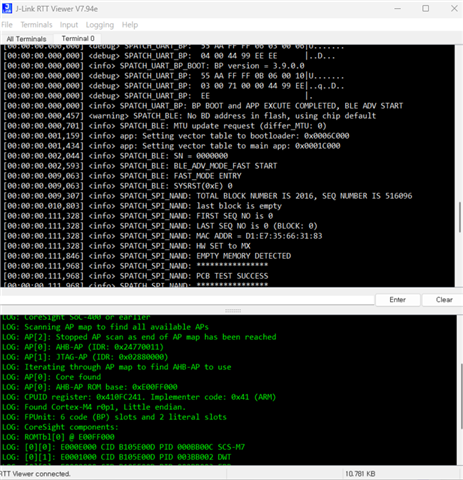
Task: Select the '[0][1]: E0001000 ... DWT' line
Action: 116,457
